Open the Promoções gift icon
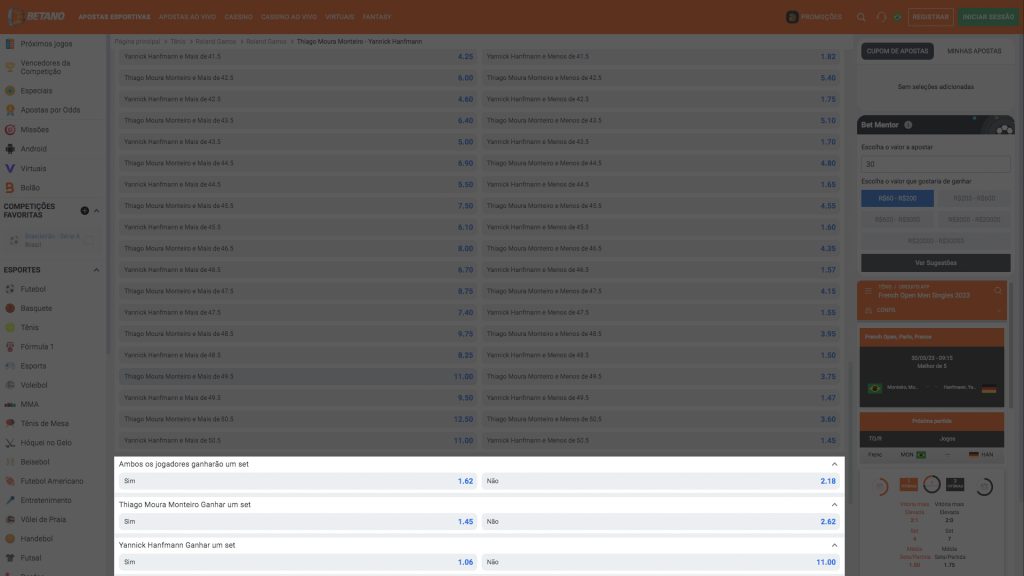 coord(792,17)
